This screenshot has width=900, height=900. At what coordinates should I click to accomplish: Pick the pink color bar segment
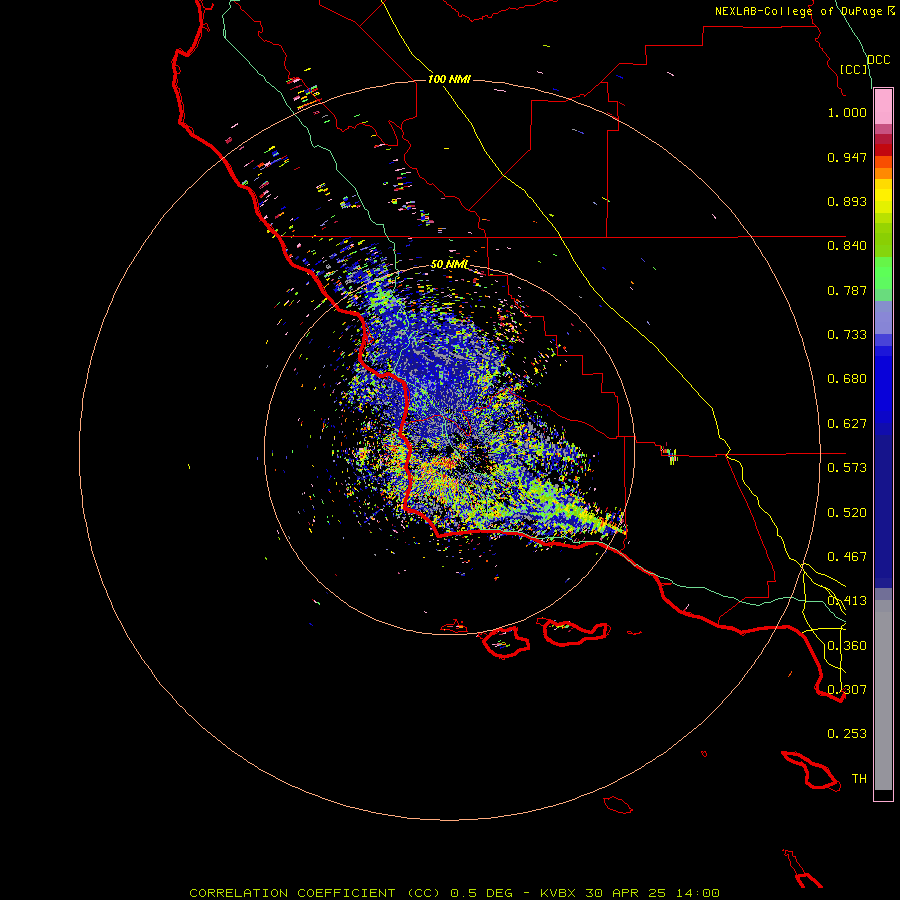pos(883,107)
